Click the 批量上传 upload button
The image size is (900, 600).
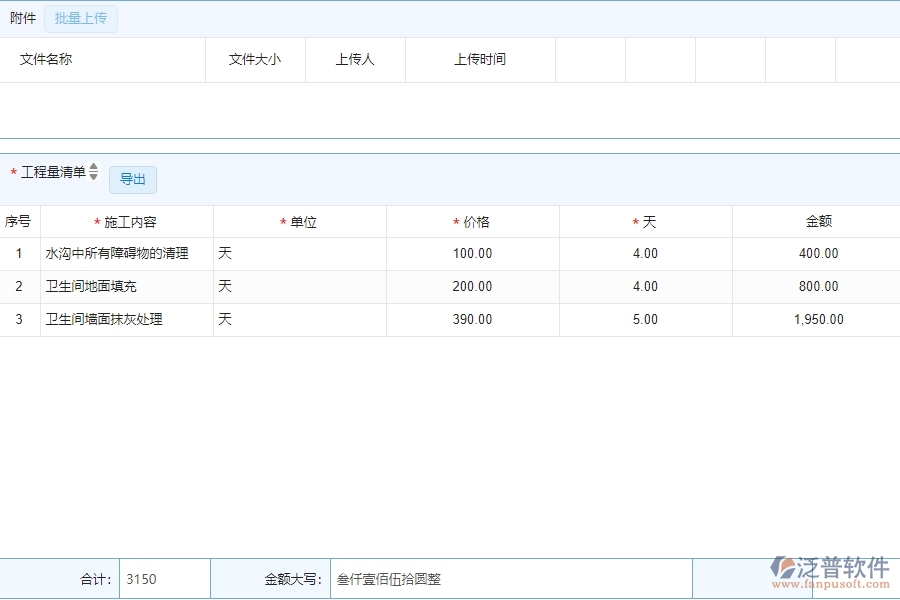click(81, 18)
